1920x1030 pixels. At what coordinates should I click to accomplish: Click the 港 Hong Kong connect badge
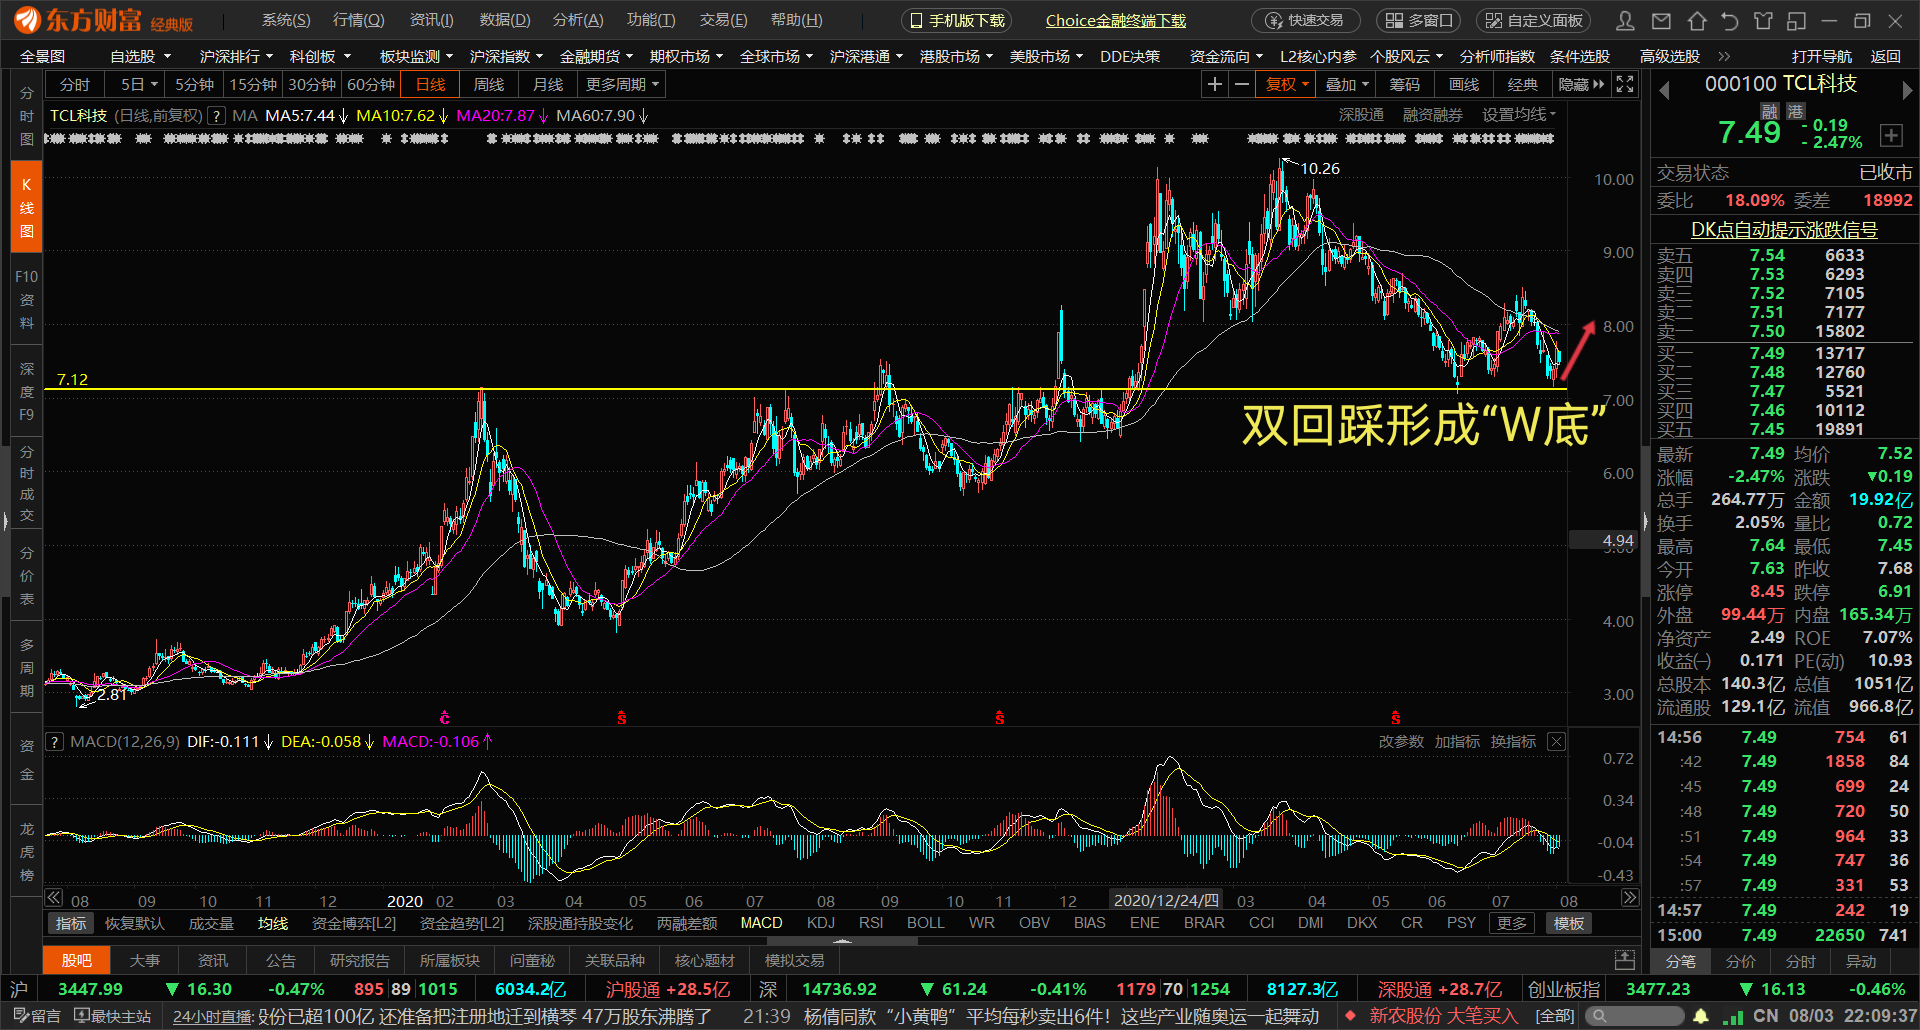(x=1796, y=111)
